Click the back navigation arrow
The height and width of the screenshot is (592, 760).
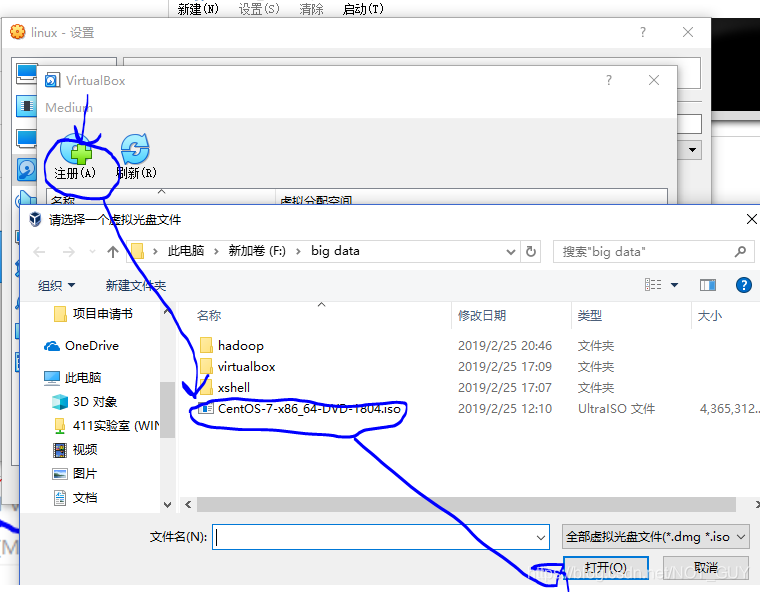[39, 252]
